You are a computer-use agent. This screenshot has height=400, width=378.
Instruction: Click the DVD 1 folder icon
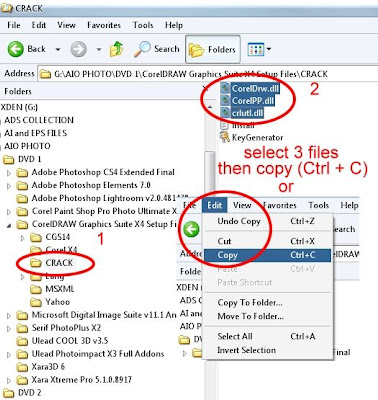(8, 159)
